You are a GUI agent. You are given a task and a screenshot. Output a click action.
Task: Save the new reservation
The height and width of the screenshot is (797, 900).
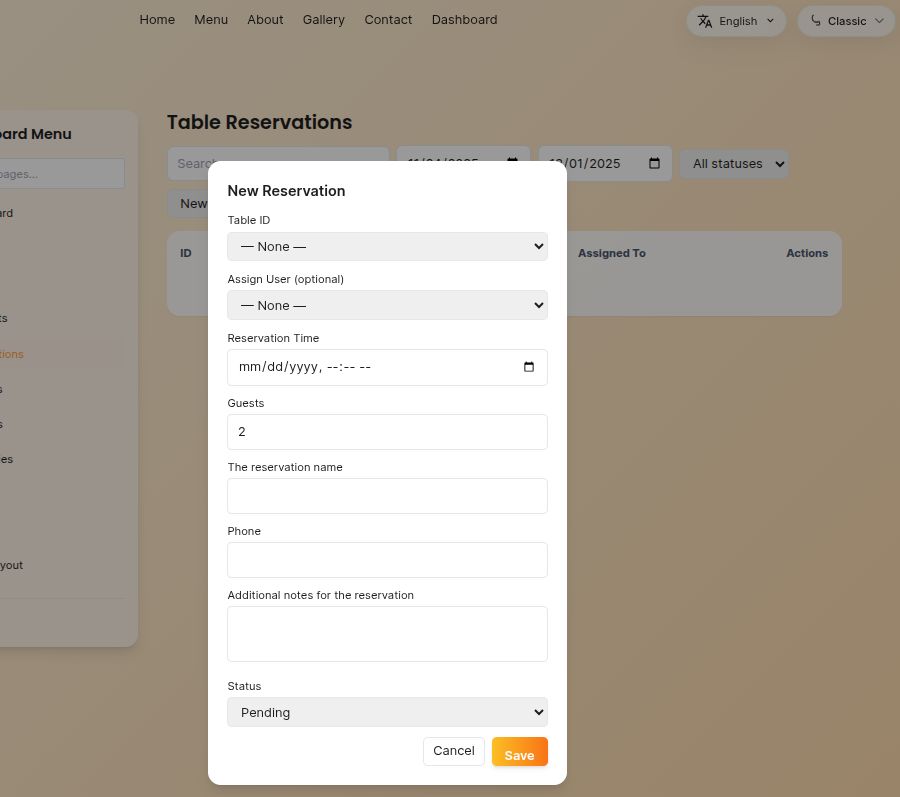point(519,752)
